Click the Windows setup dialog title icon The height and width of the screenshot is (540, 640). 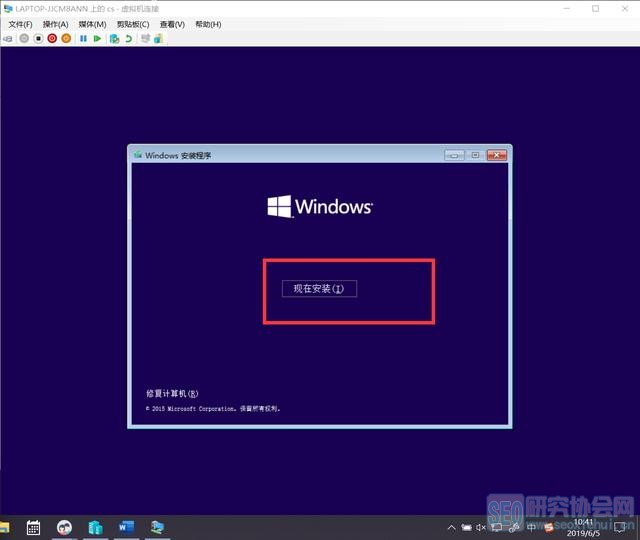pos(138,155)
